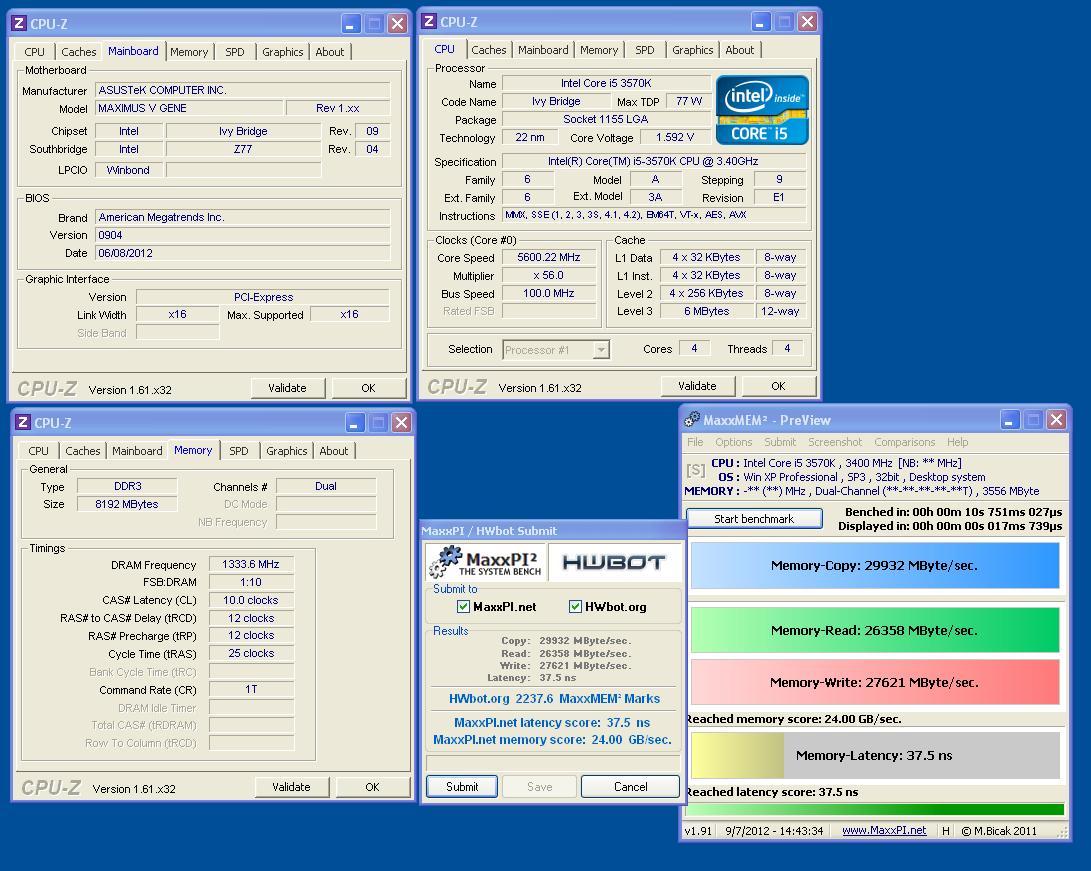Open the www.MaxxPI.net link
Screen dimensions: 1091x871
(884, 831)
